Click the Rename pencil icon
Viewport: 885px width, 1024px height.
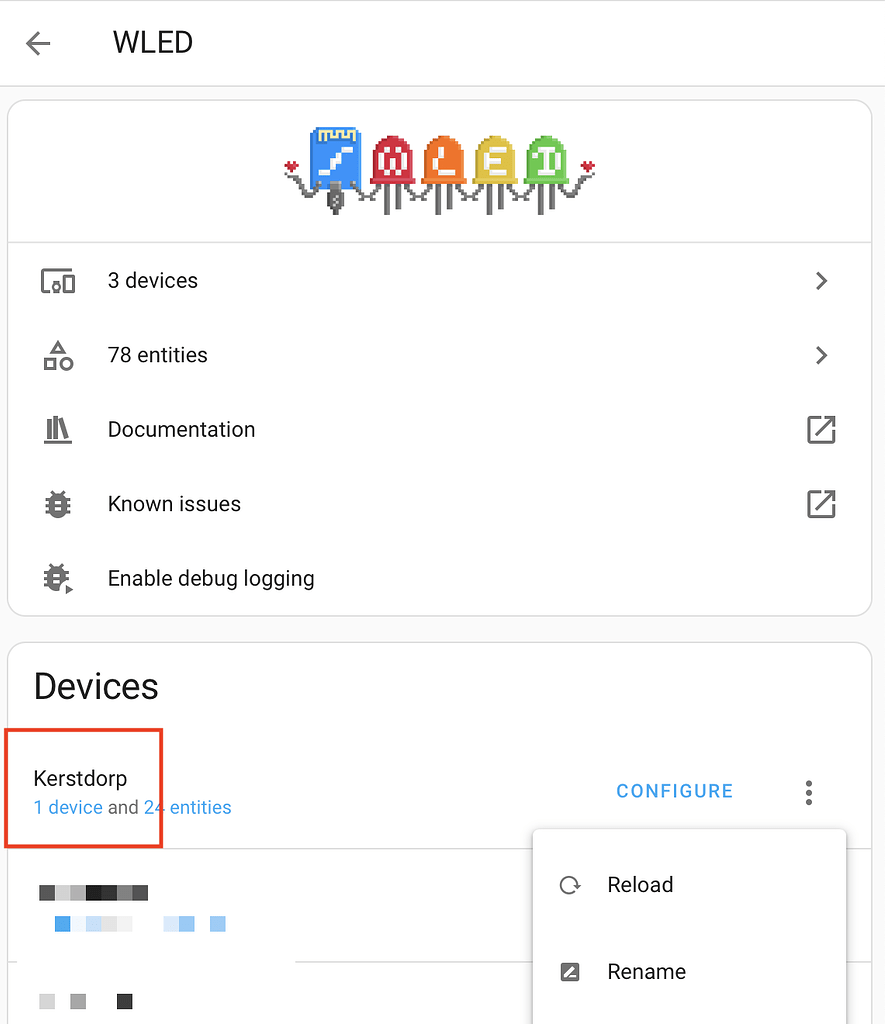pyautogui.click(x=570, y=971)
